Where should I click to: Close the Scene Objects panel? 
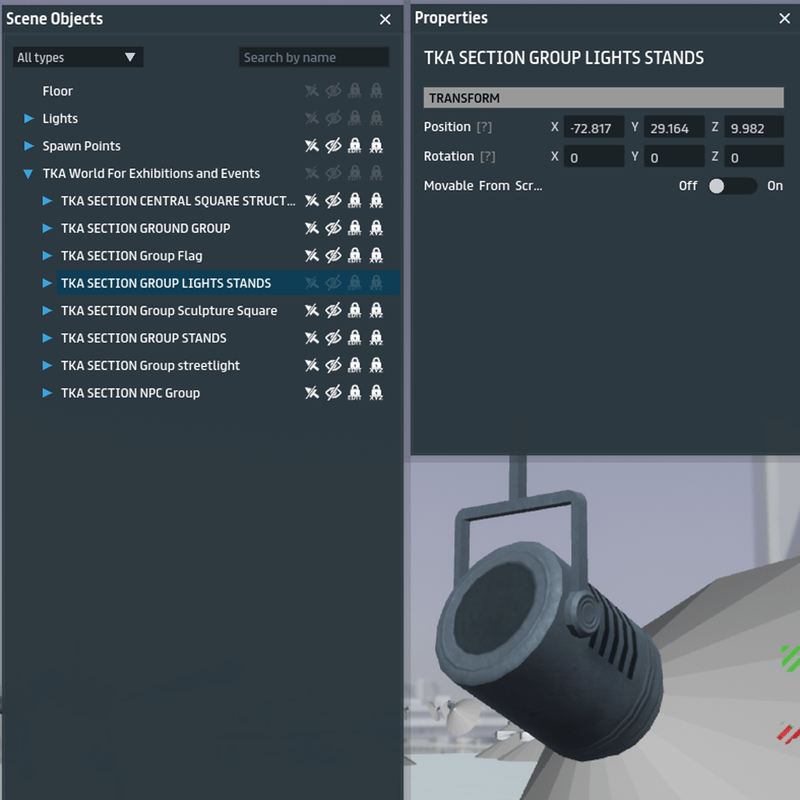pos(385,19)
